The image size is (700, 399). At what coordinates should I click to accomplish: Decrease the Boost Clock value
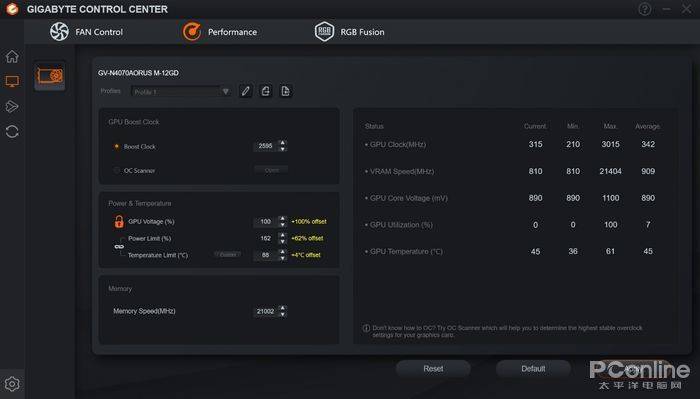point(282,149)
